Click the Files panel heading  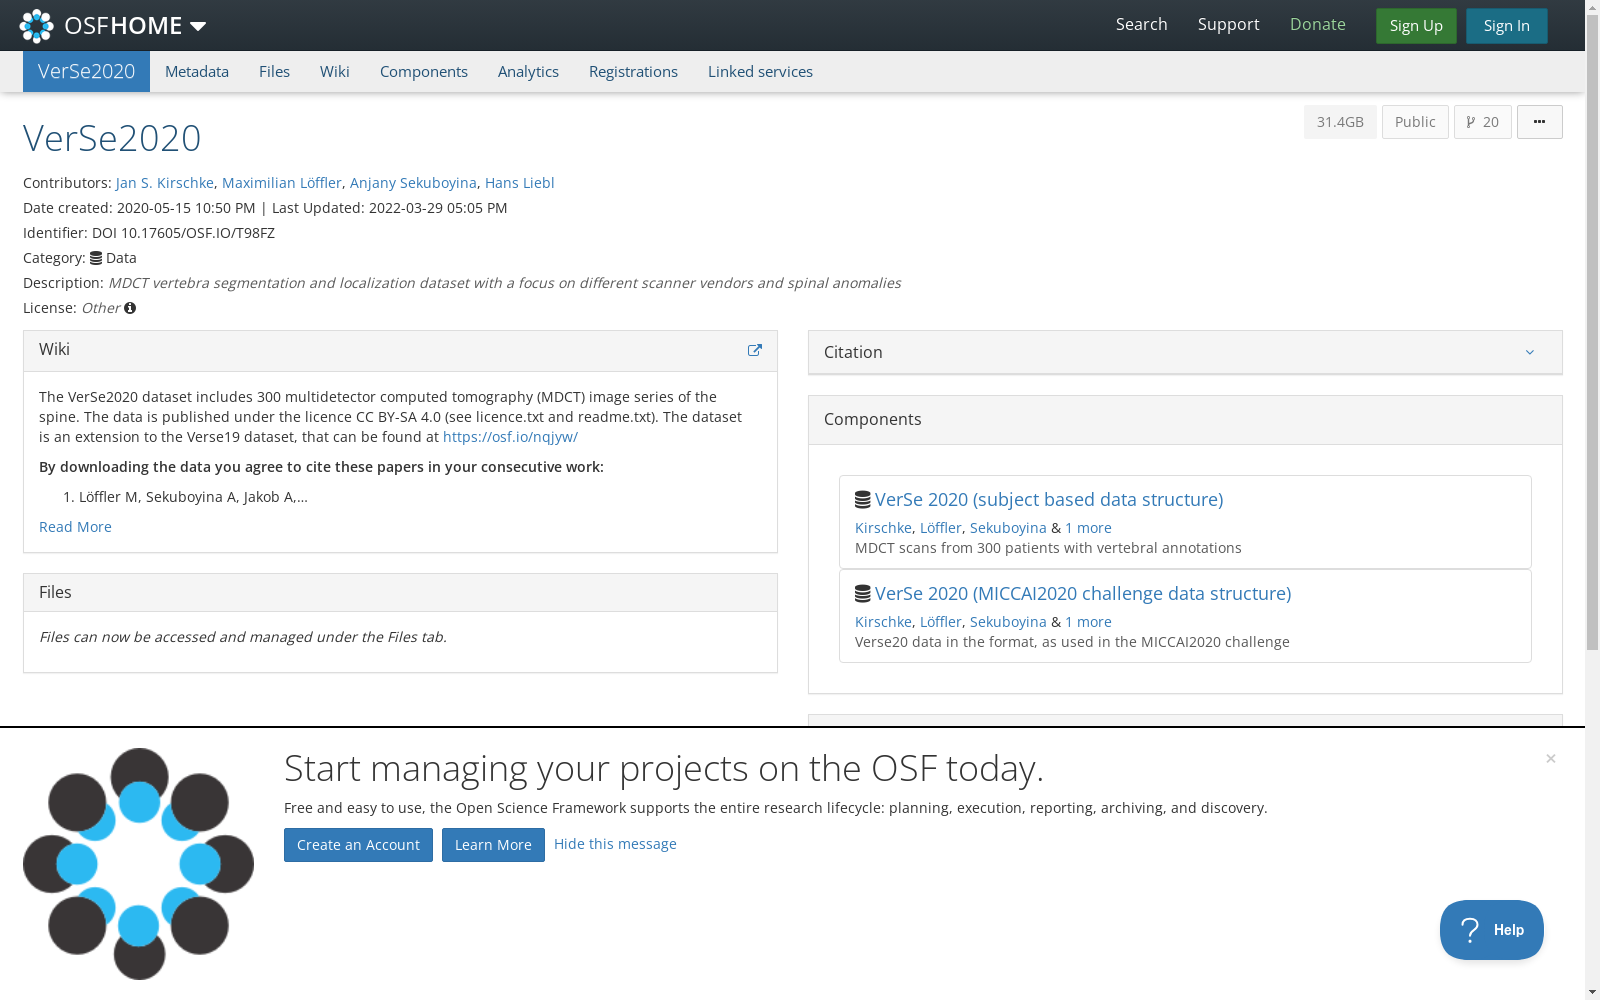coord(55,592)
